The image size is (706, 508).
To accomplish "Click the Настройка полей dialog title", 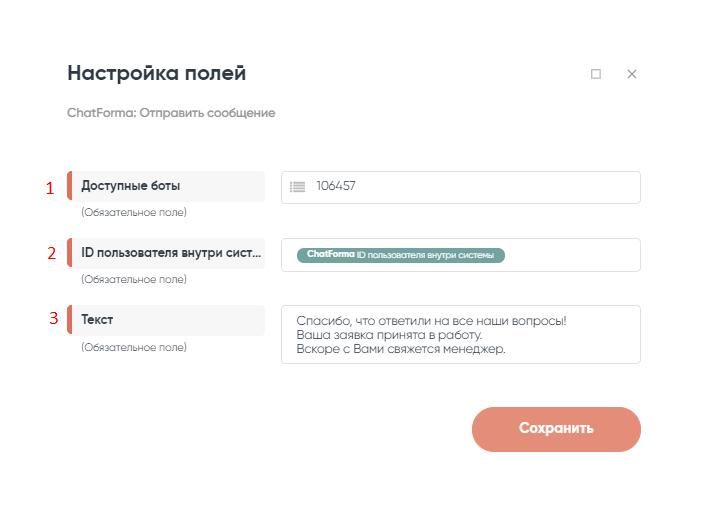I will [156, 73].
